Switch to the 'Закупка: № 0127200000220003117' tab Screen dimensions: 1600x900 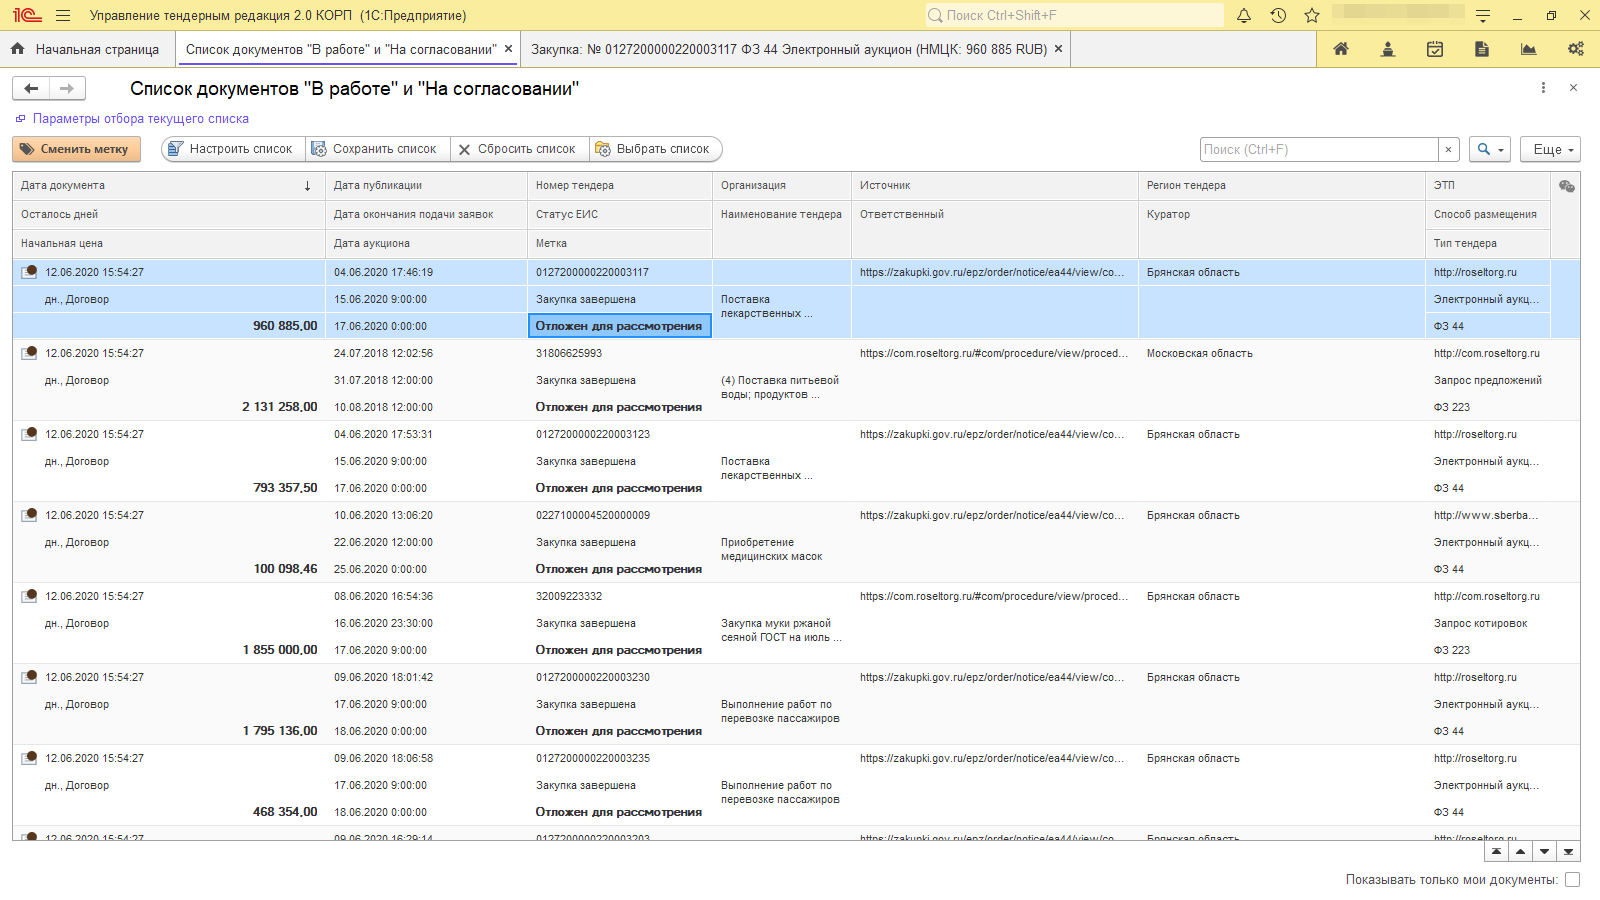[x=788, y=49]
